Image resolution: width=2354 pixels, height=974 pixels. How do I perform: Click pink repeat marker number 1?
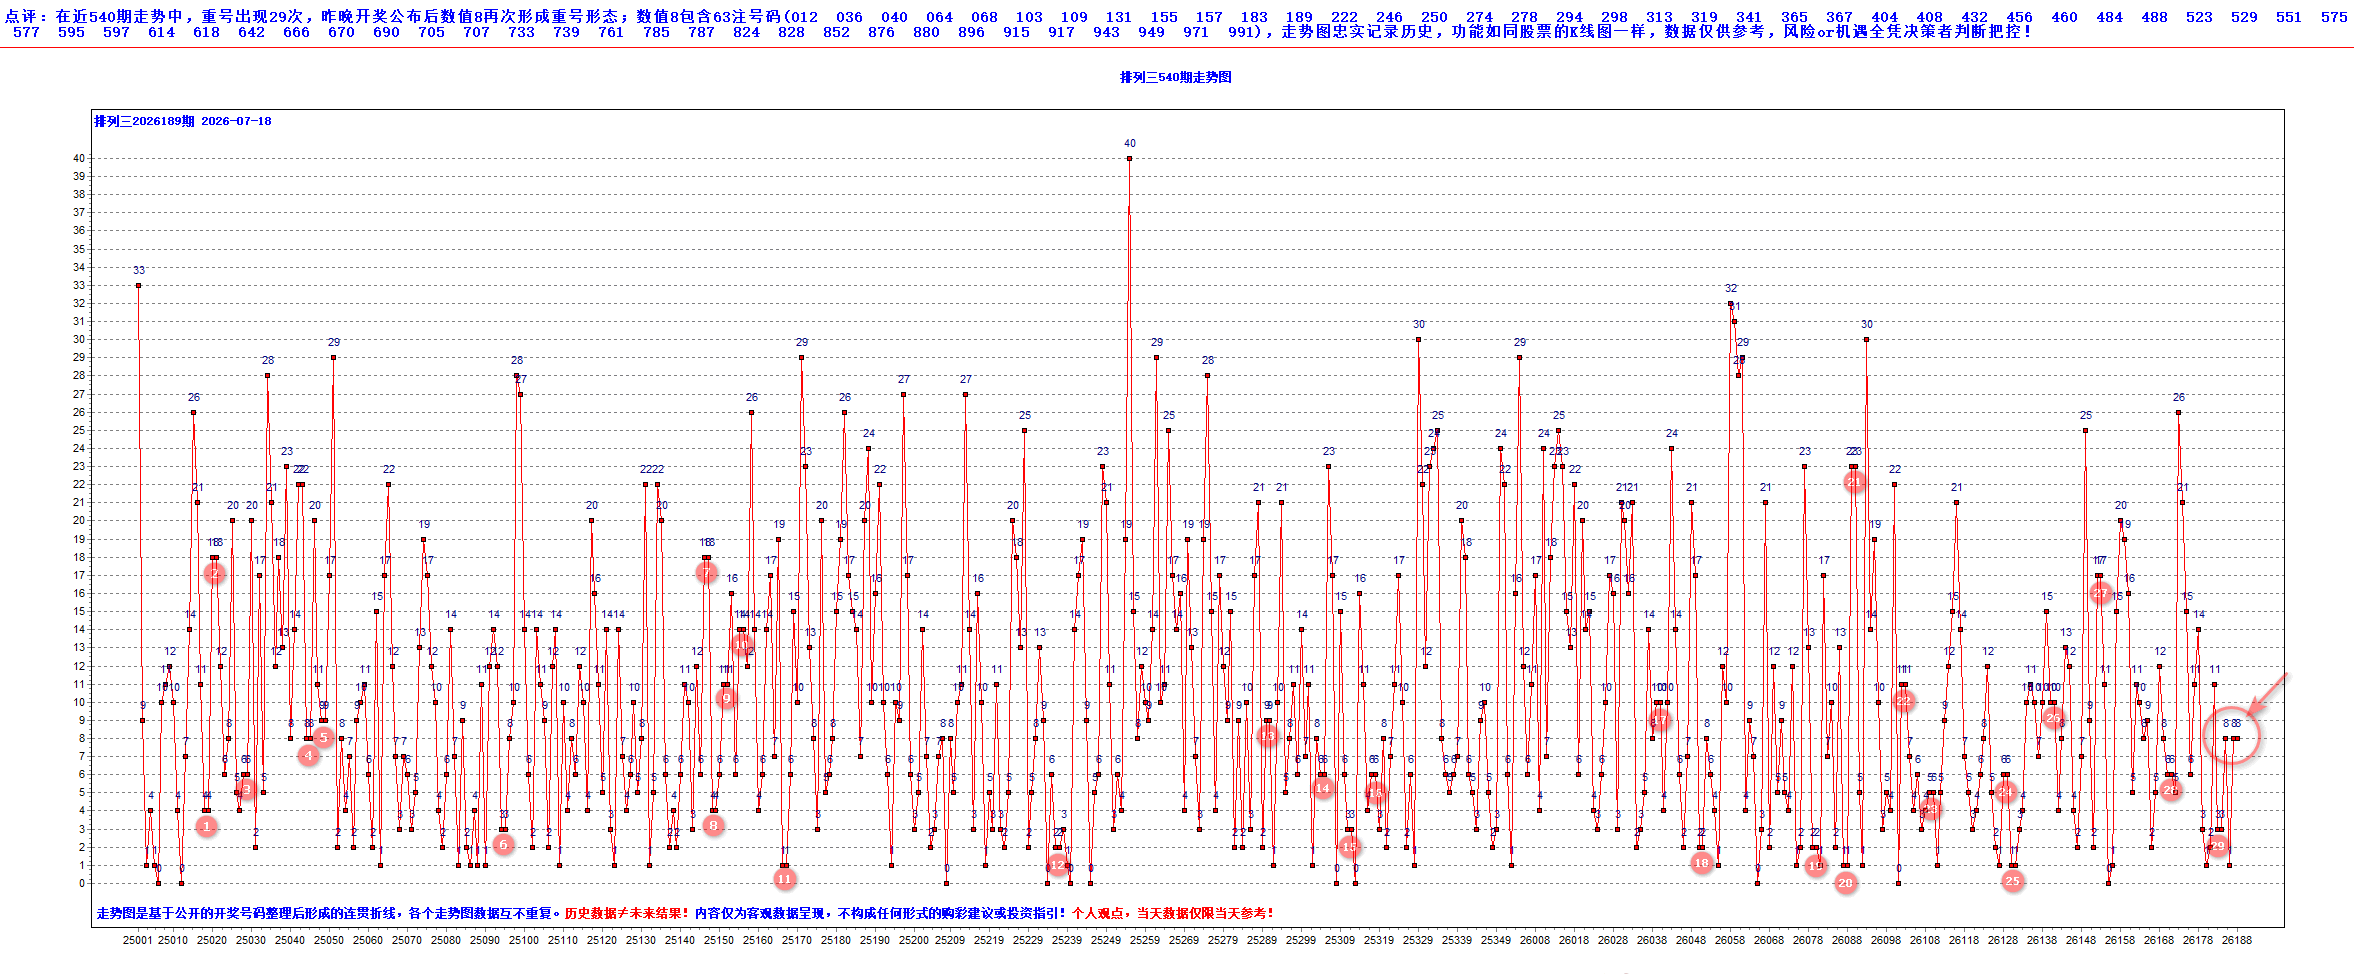206,826
